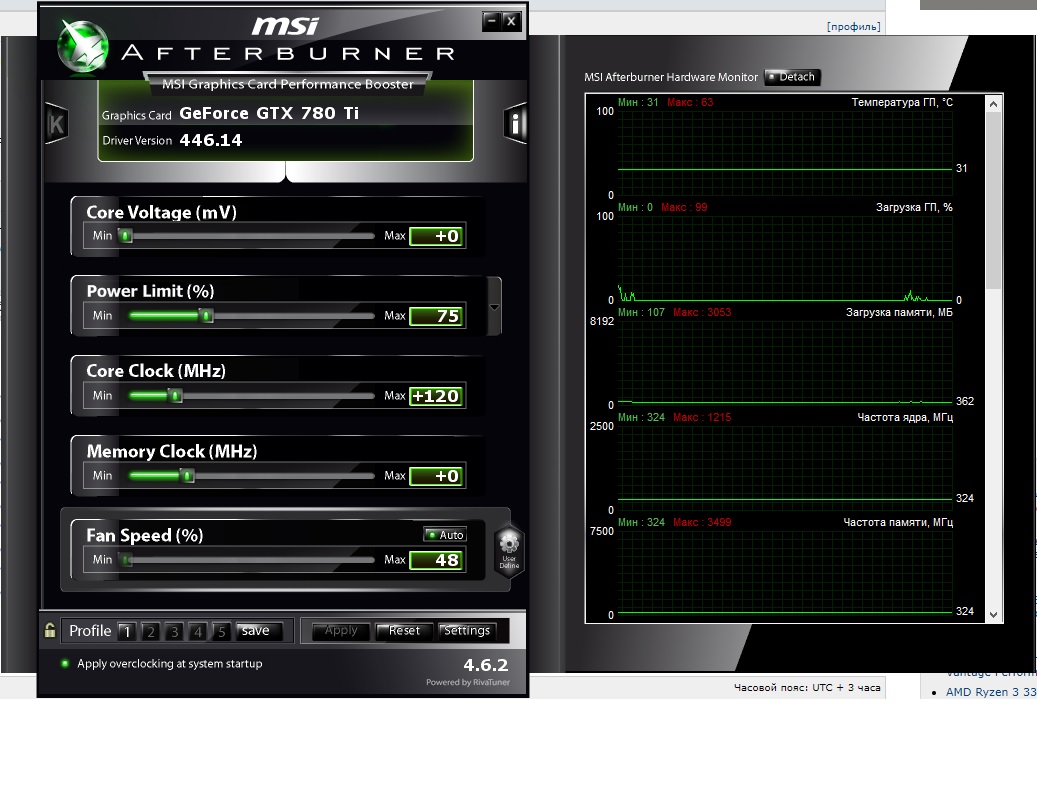Expand the Power Limit dropdown arrow
Viewport: 1037px width, 792px height.
(494, 307)
